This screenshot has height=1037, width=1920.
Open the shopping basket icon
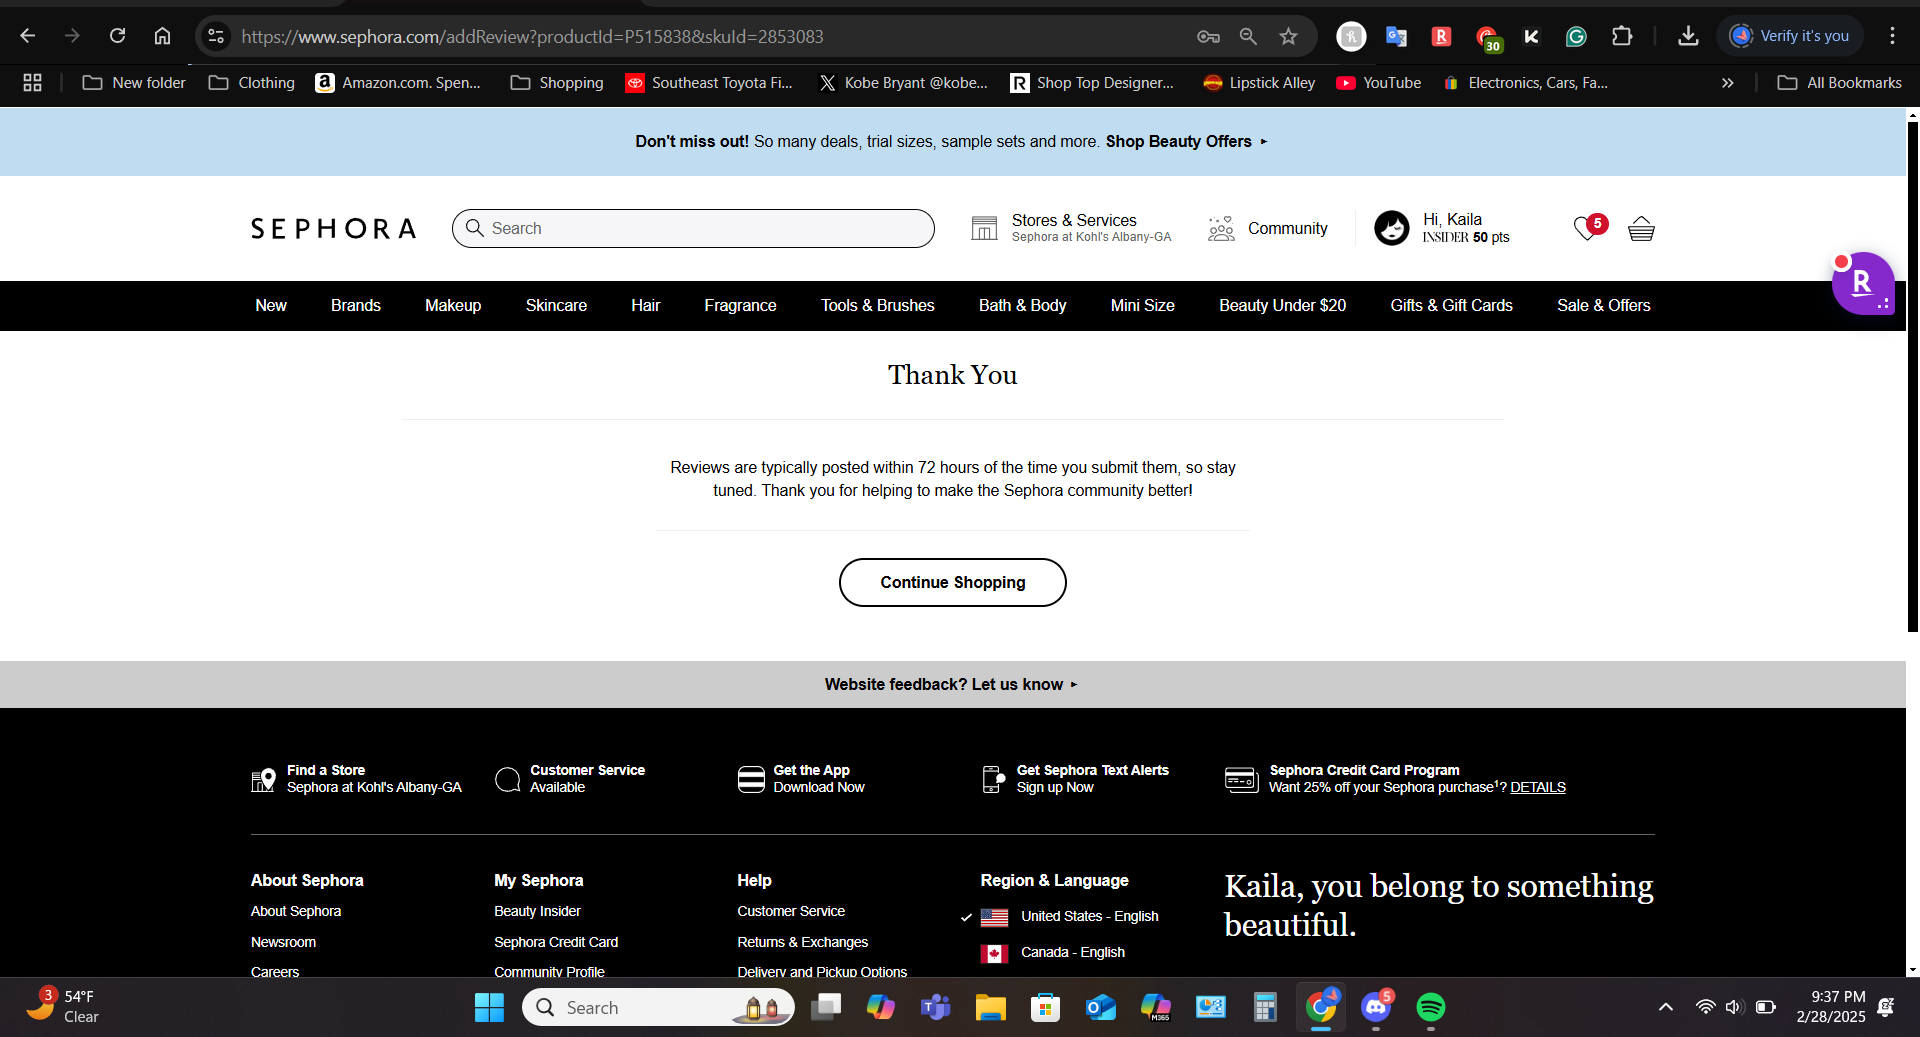point(1640,229)
